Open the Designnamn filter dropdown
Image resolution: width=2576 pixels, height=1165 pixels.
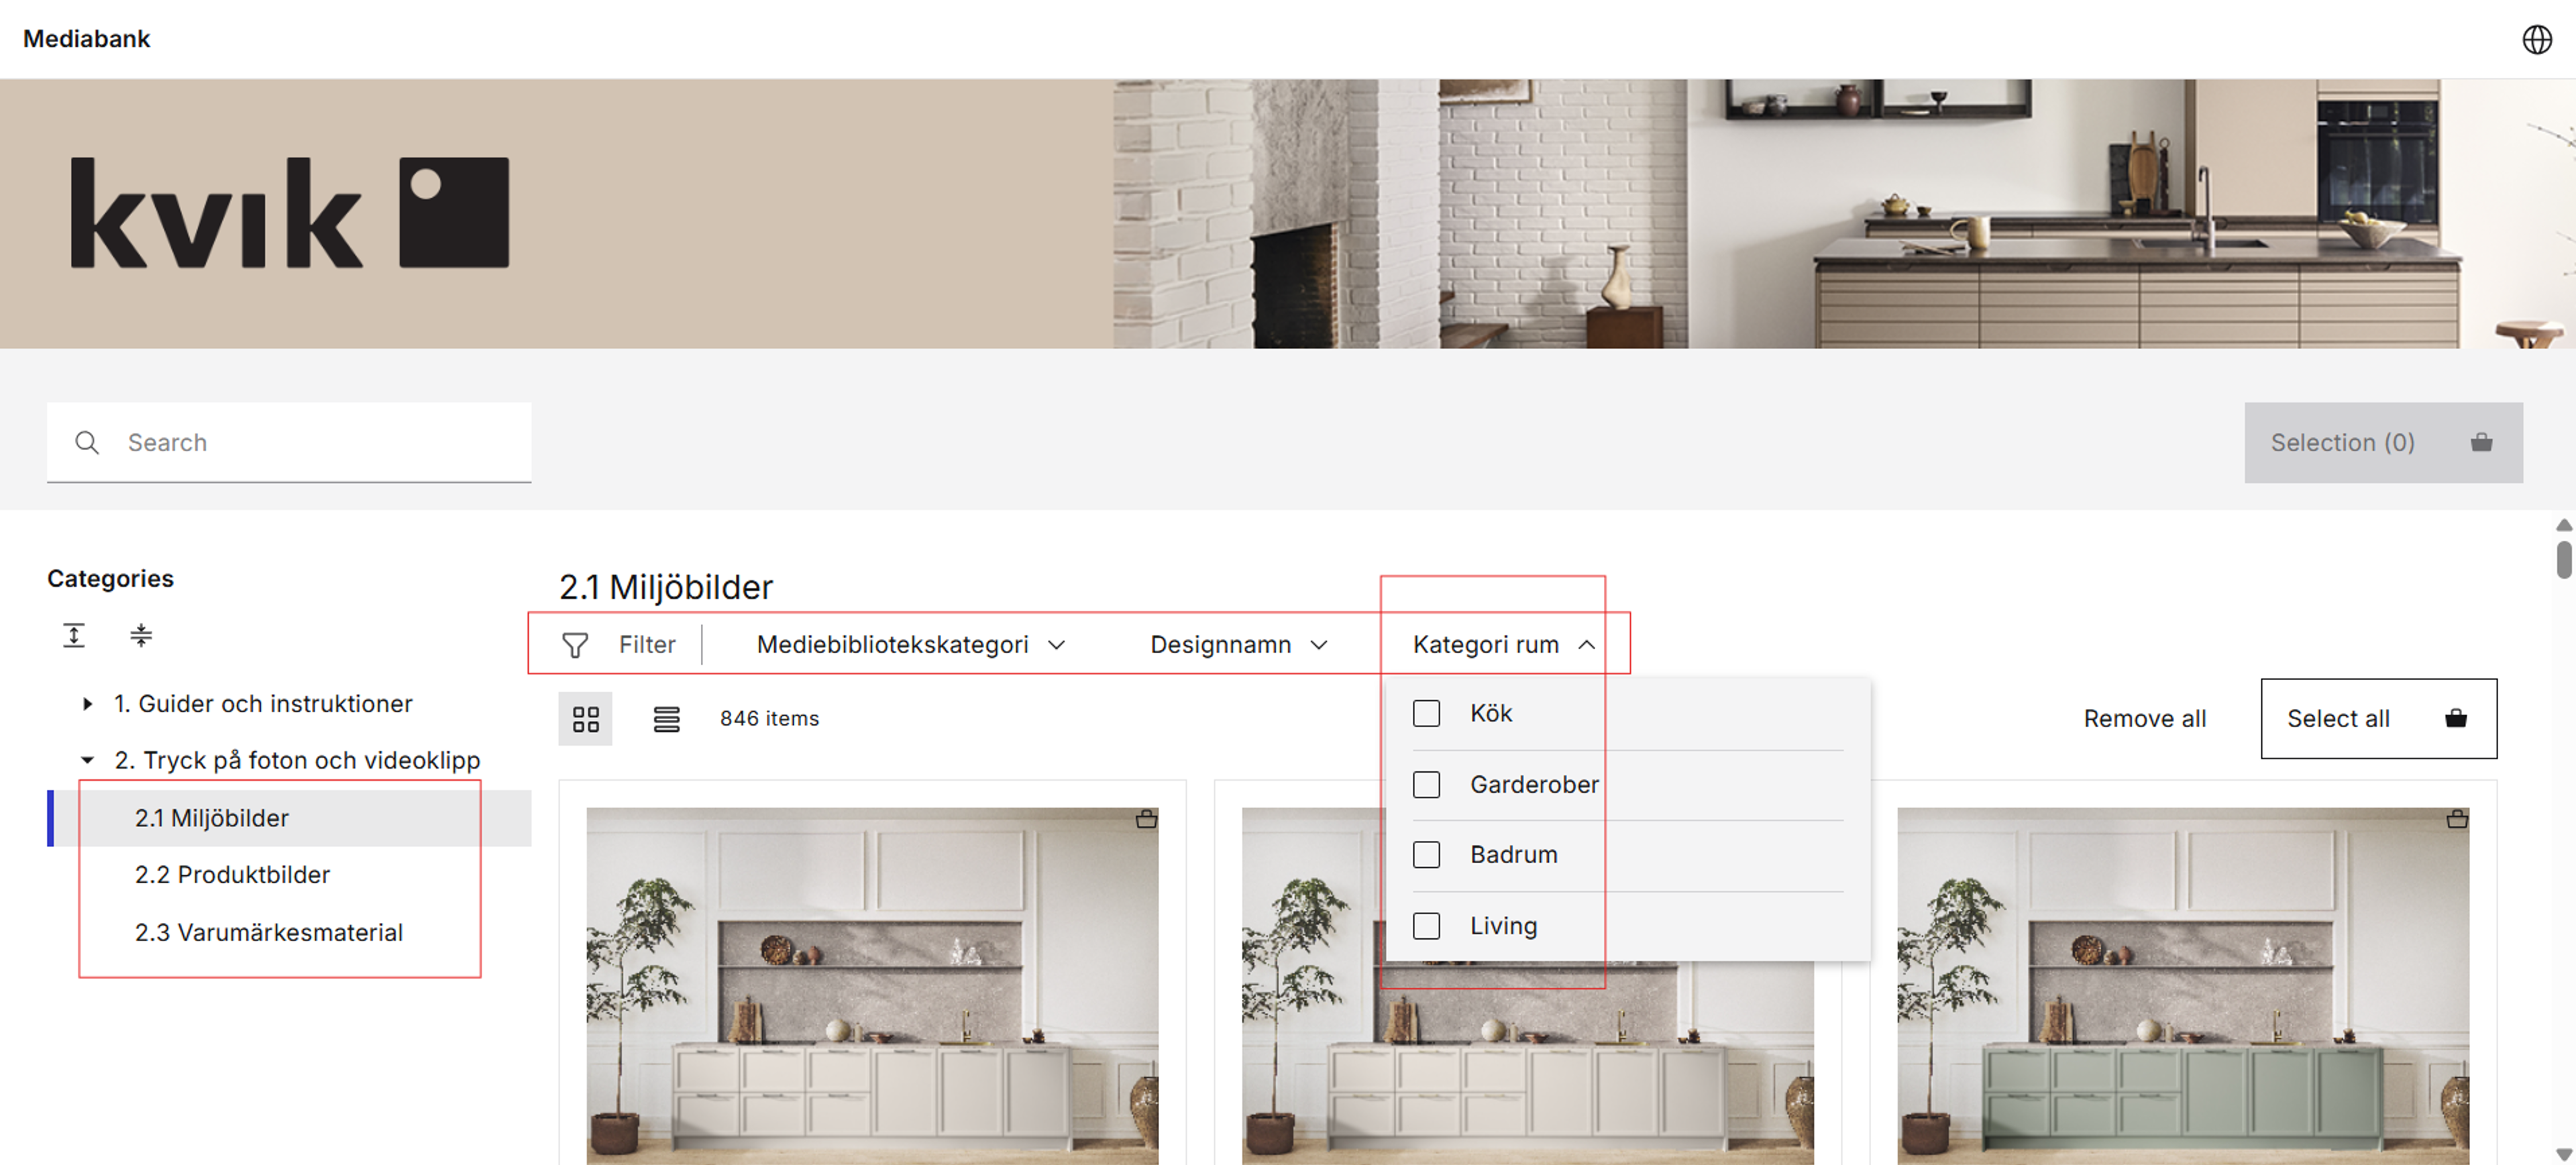(1238, 645)
